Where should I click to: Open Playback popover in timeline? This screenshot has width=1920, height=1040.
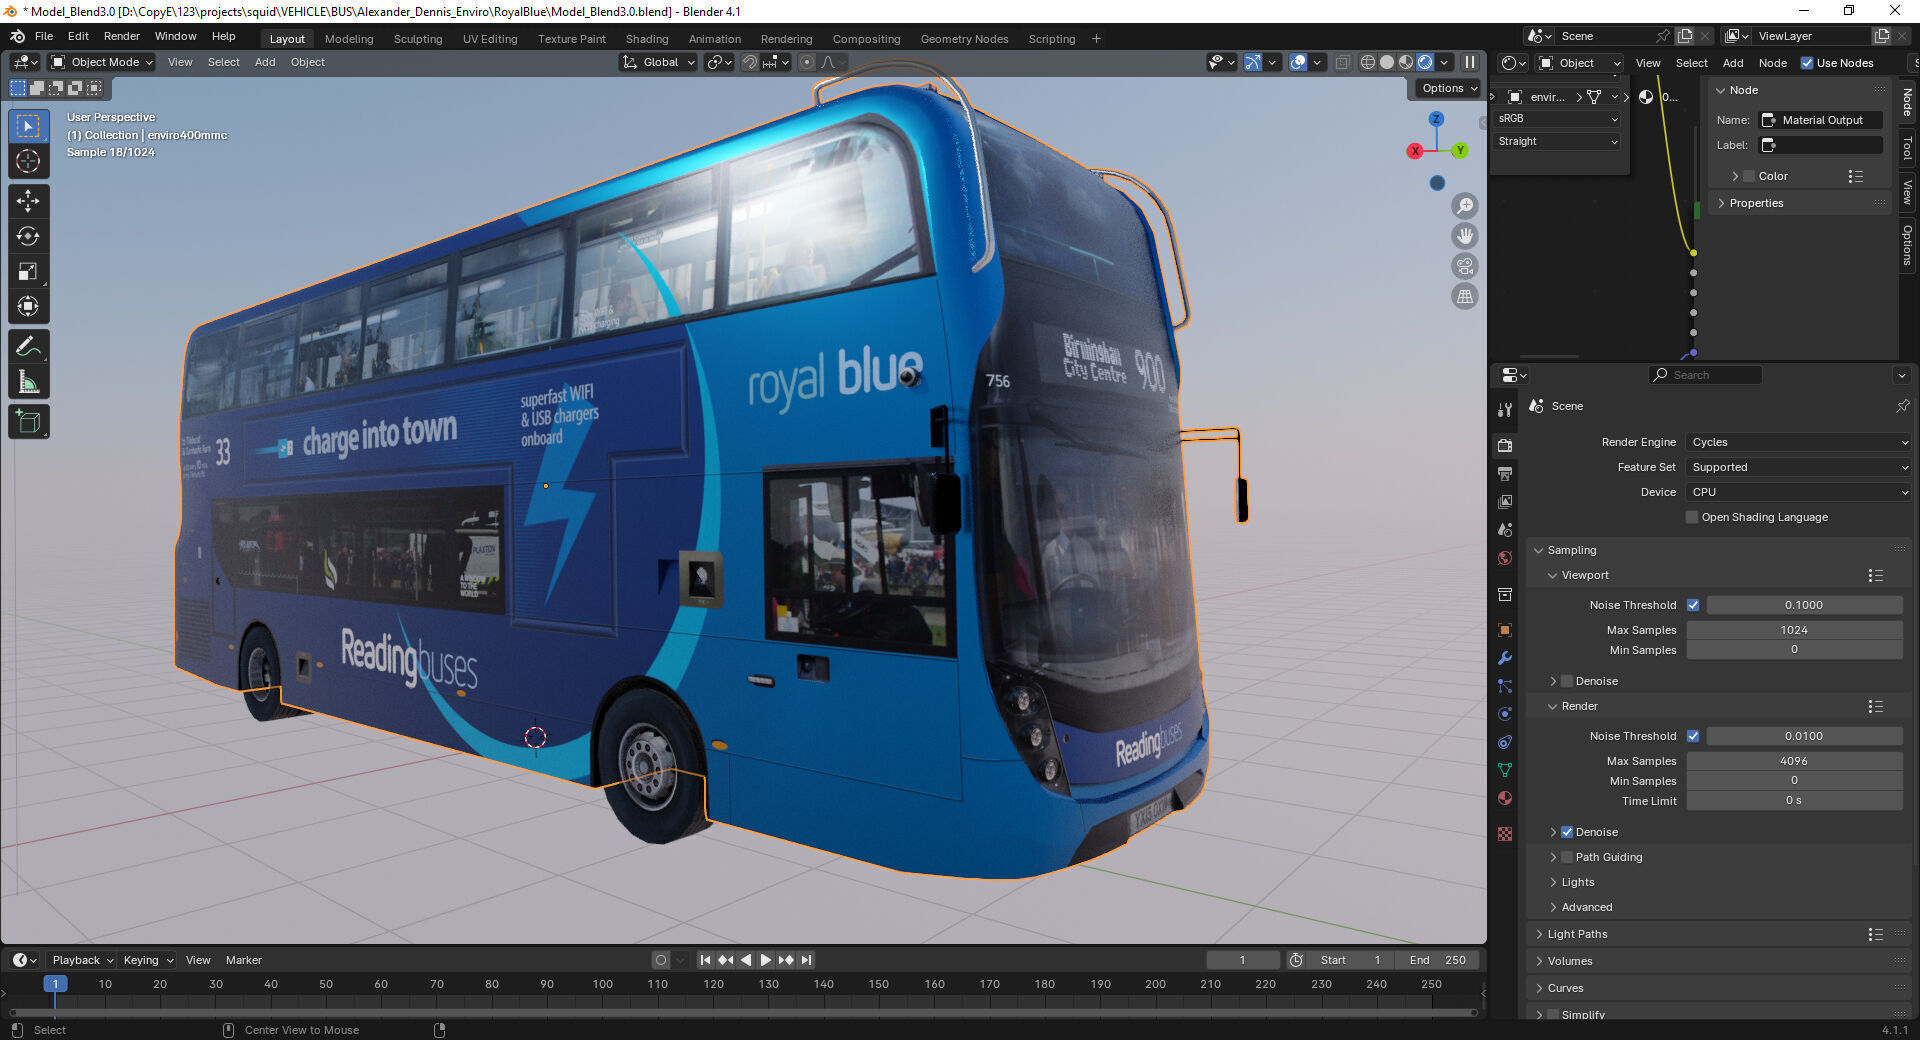pos(82,960)
